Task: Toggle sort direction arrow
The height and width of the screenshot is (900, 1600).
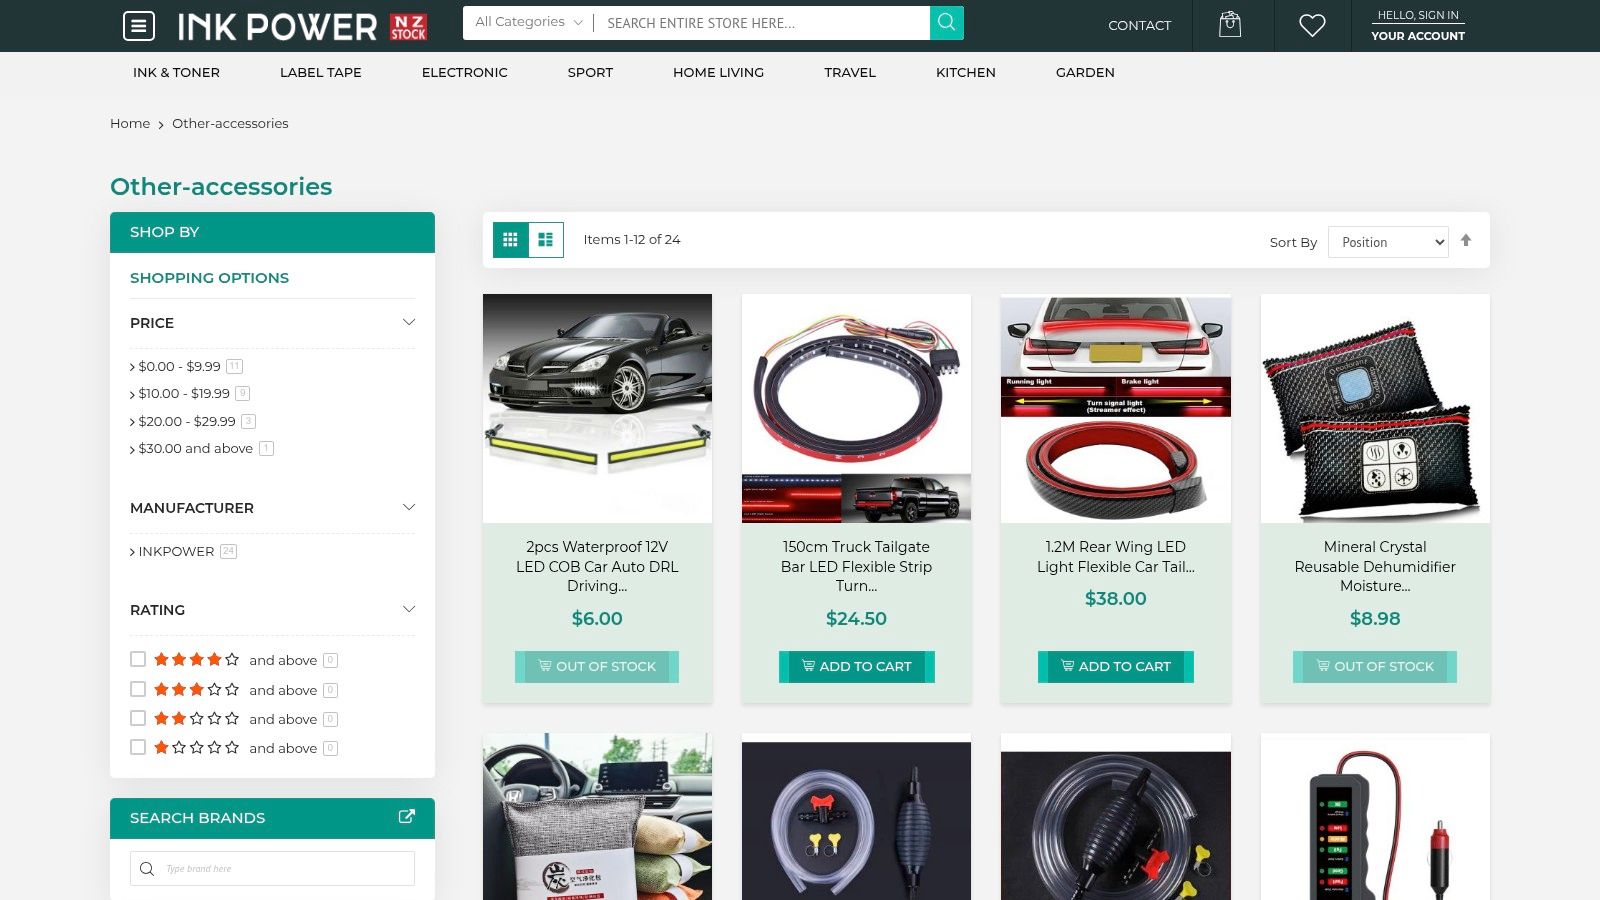Action: click(1466, 240)
